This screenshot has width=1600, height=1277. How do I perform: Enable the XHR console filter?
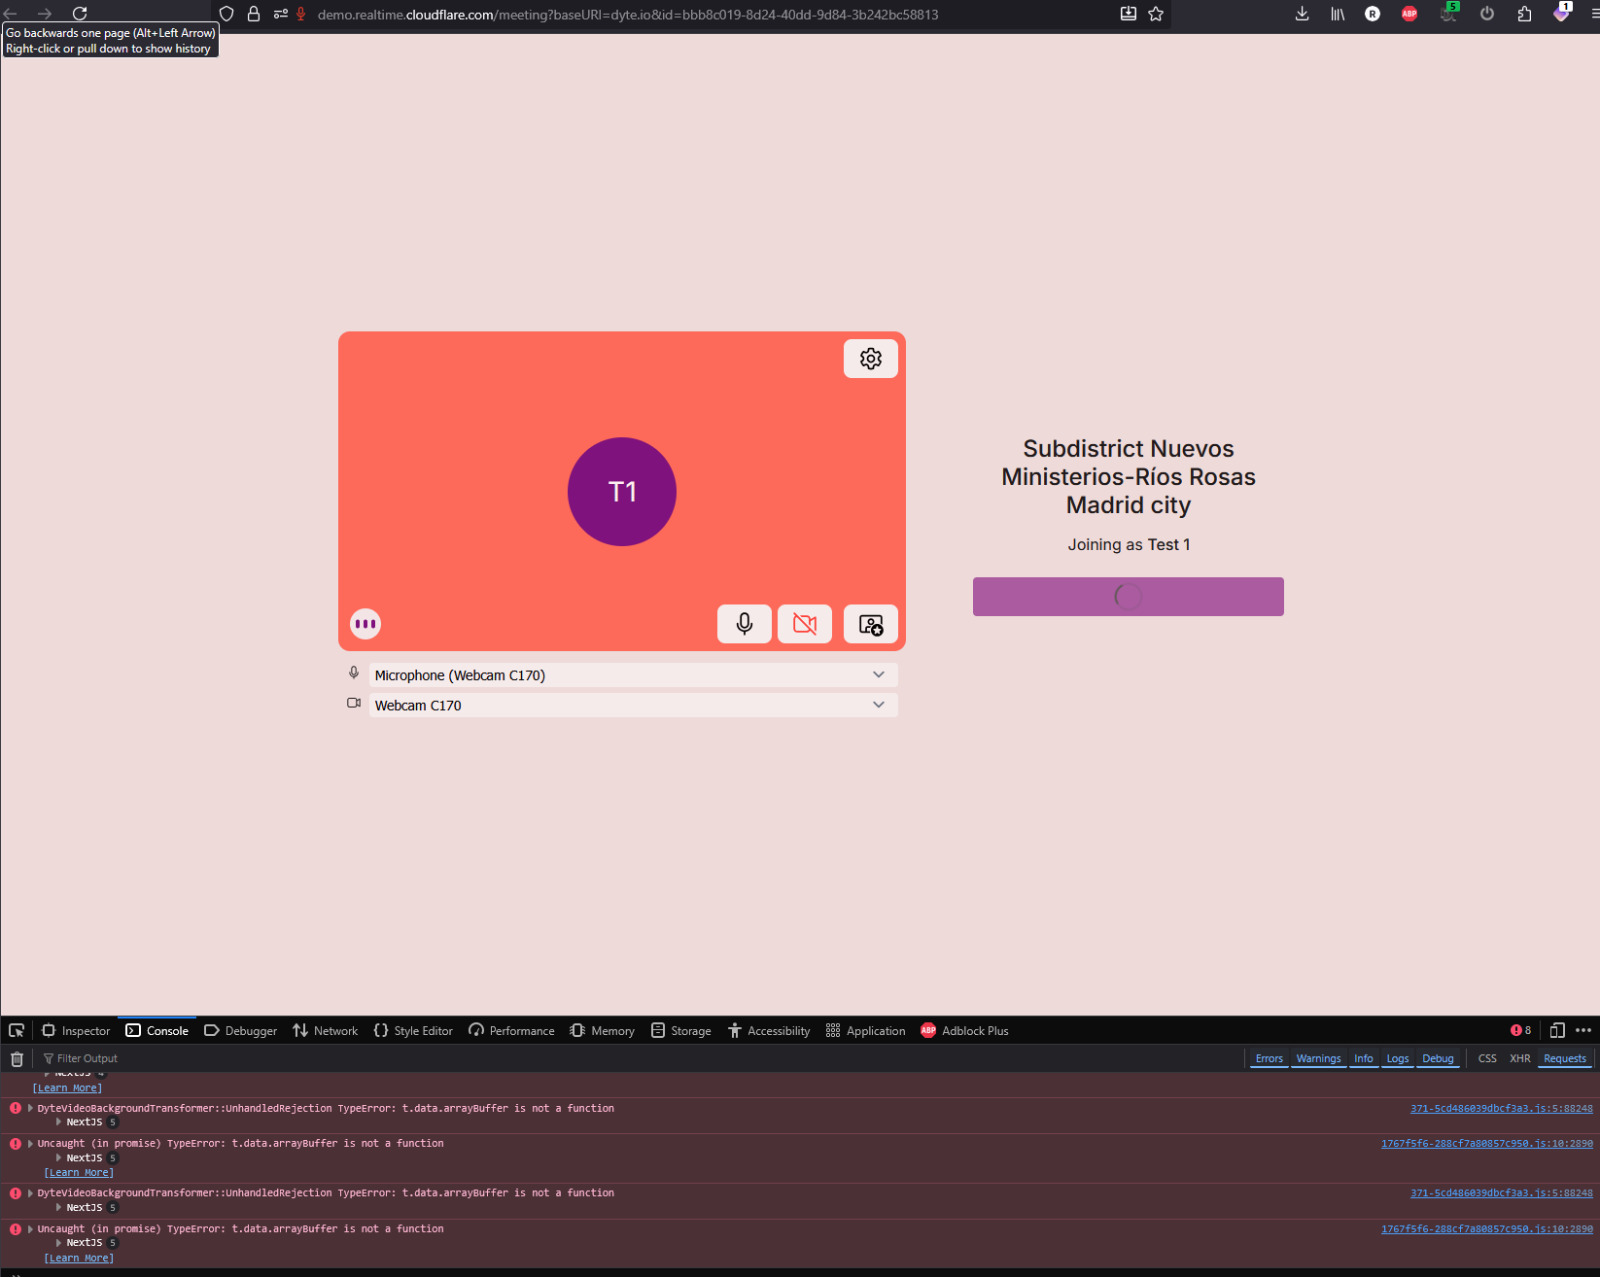(x=1520, y=1059)
